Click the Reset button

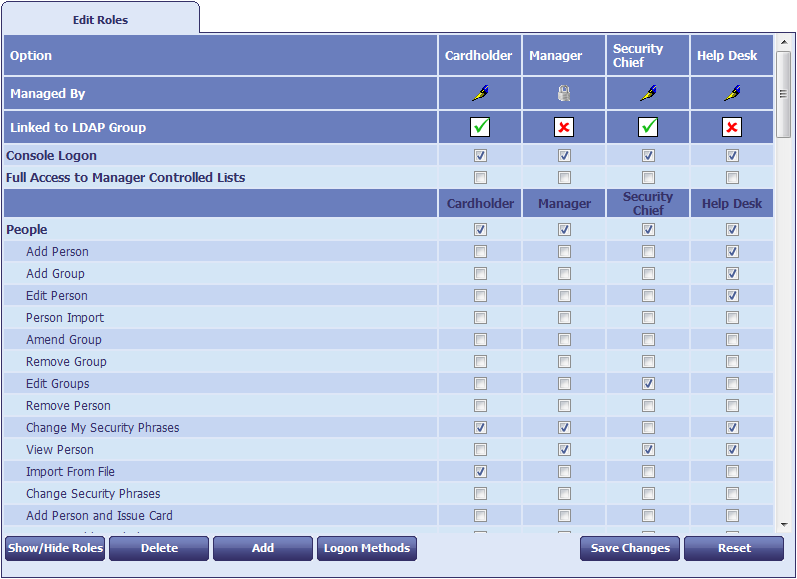click(x=734, y=548)
